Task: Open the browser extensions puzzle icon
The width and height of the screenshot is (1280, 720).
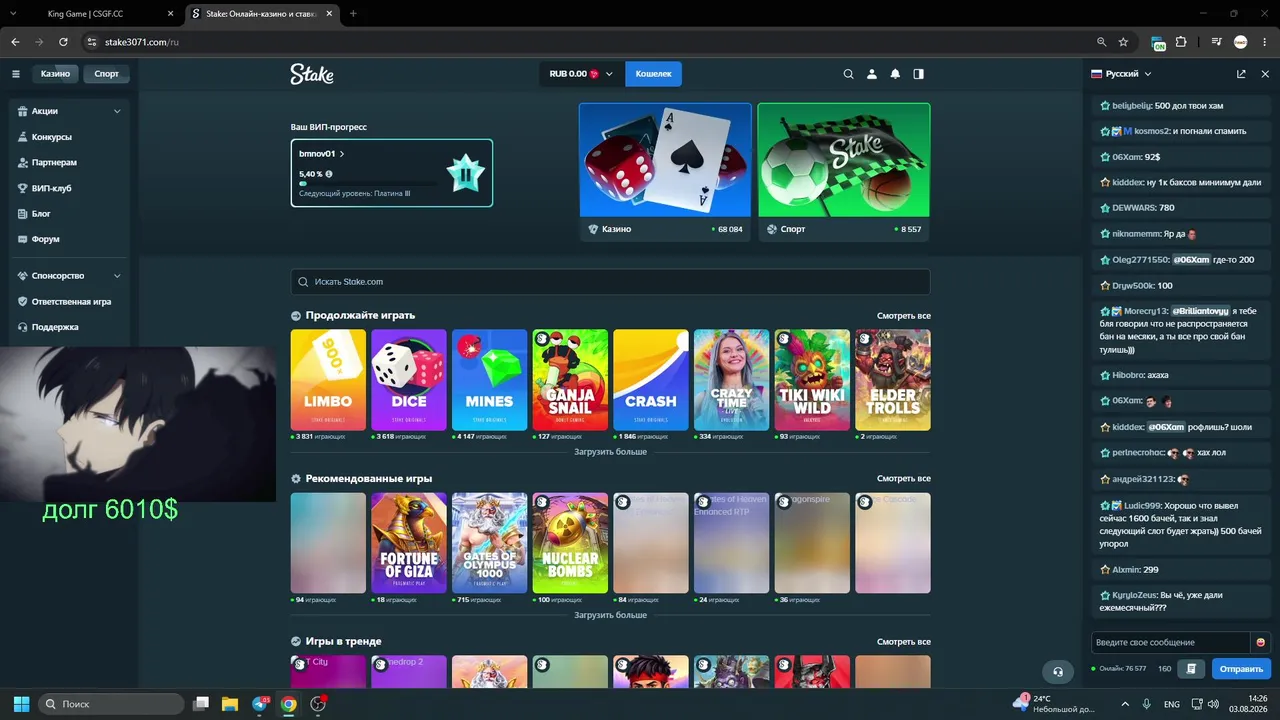Action: (1181, 42)
